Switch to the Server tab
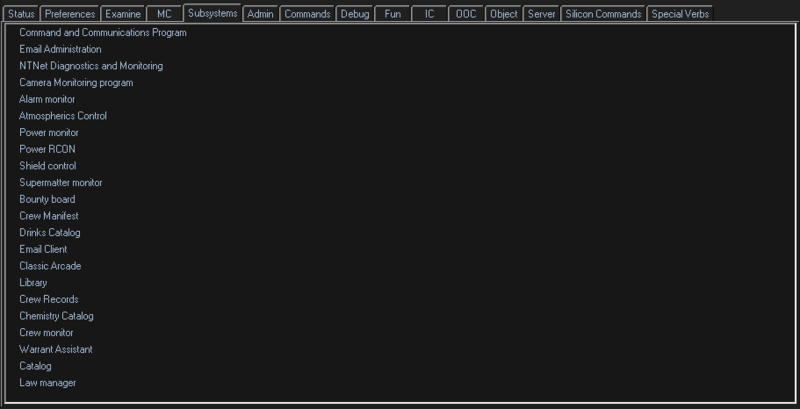Image resolution: width=800 pixels, height=409 pixels. pos(541,14)
